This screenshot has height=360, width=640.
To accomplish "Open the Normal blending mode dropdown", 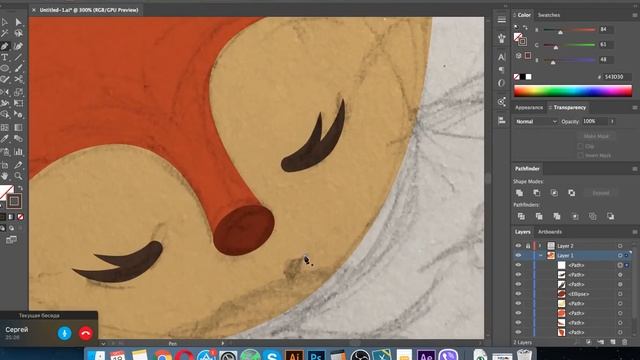I will (536, 122).
